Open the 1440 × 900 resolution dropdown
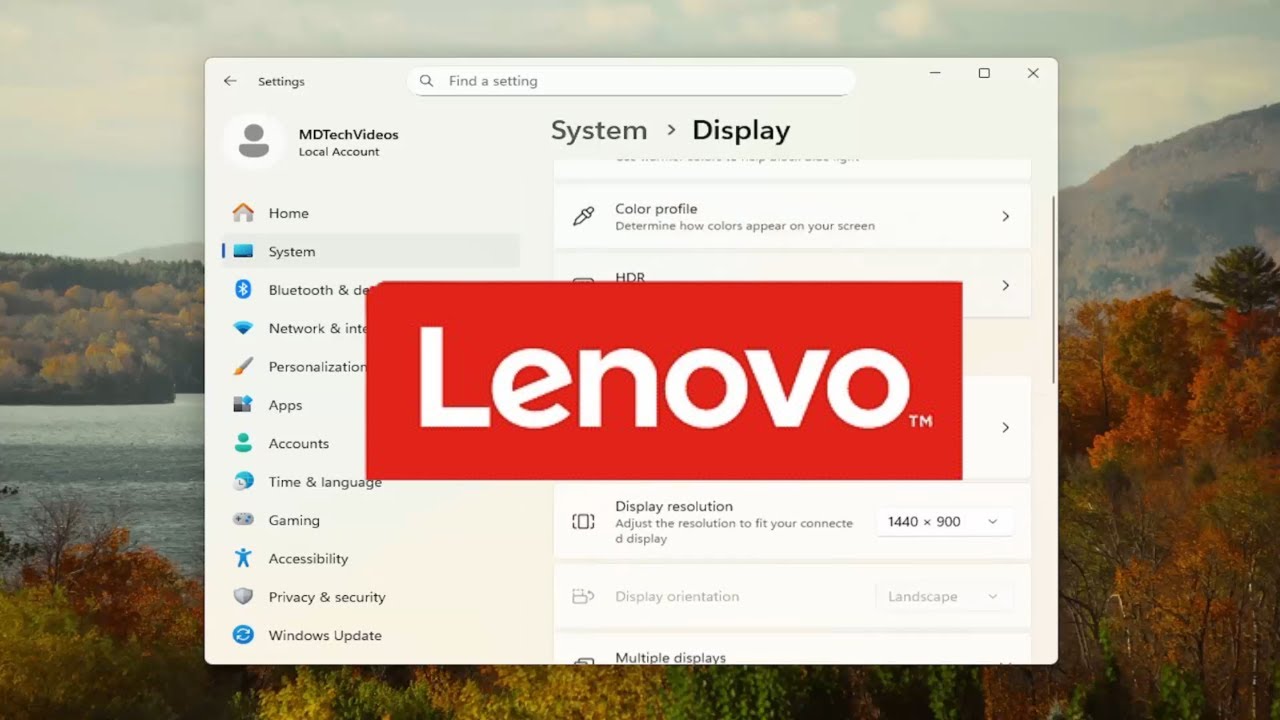The width and height of the screenshot is (1280, 720). pos(944,521)
